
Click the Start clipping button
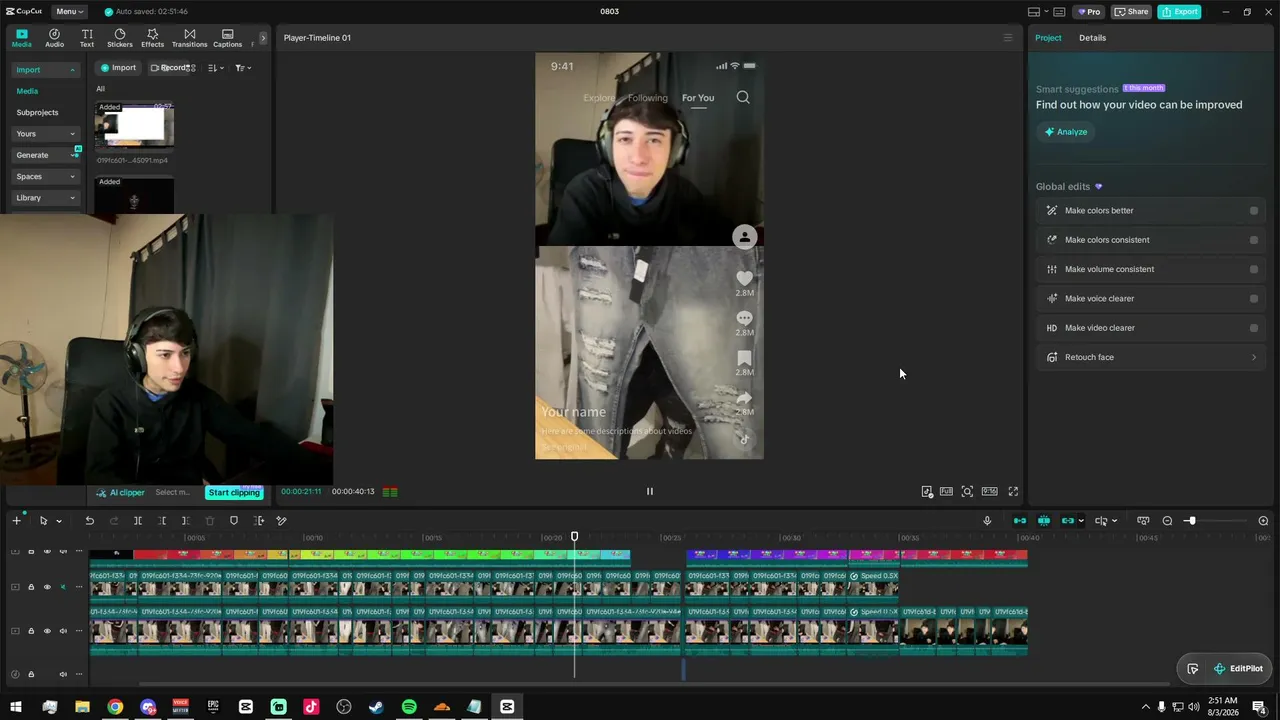[x=234, y=492]
